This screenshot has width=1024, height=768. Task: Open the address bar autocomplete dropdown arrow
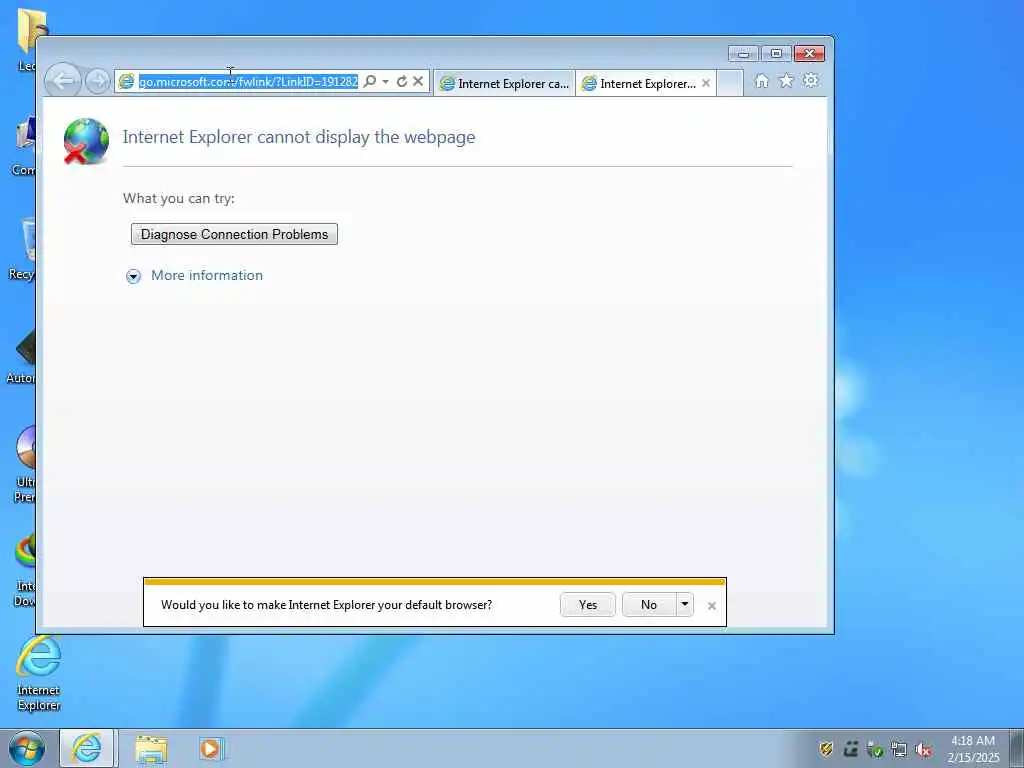point(385,81)
